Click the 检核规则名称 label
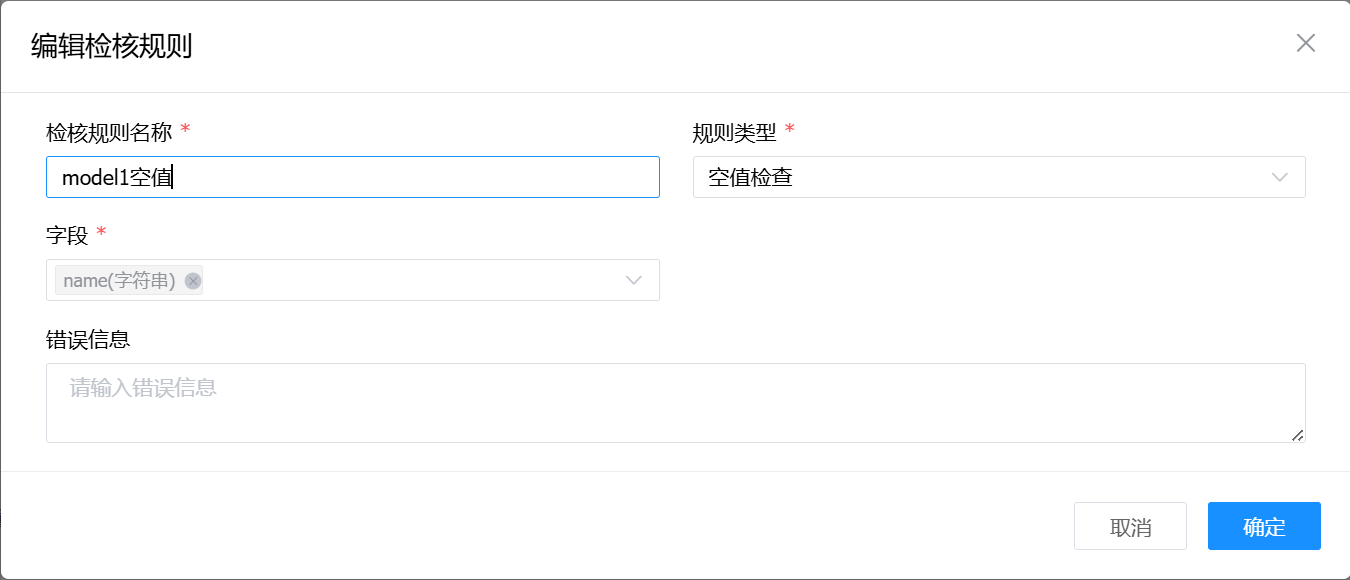This screenshot has width=1350, height=580. (x=109, y=132)
